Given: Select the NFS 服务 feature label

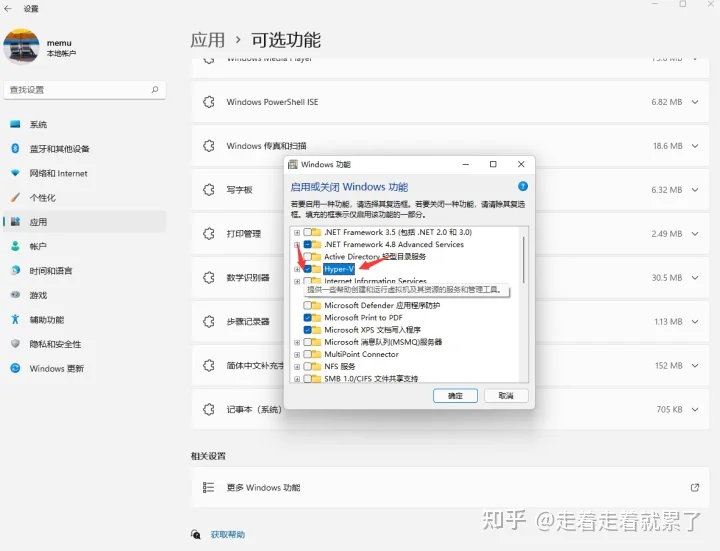Looking at the screenshot, I should pyautogui.click(x=340, y=366).
